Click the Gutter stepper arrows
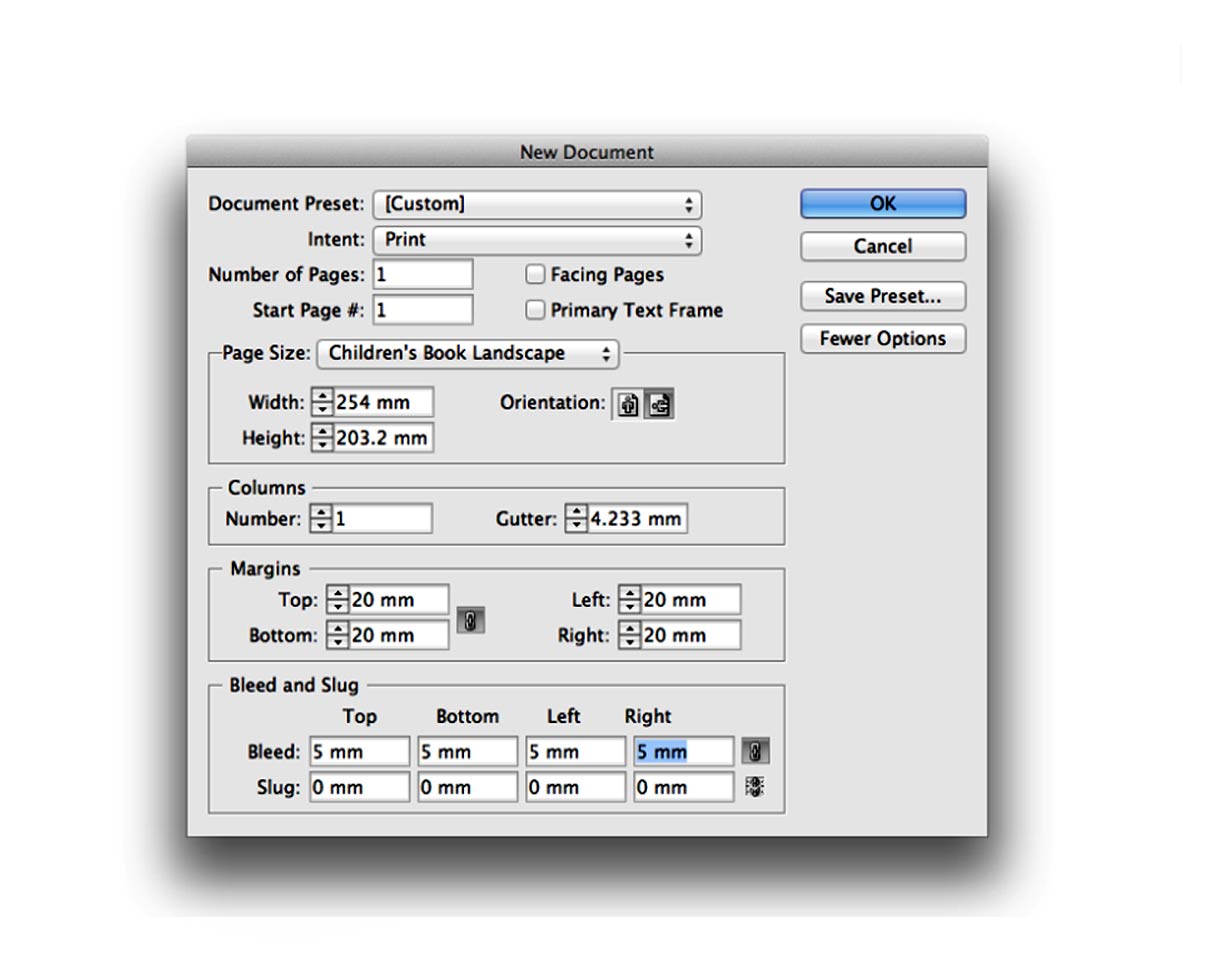Screen dimensions: 1206x960 (x=576, y=519)
